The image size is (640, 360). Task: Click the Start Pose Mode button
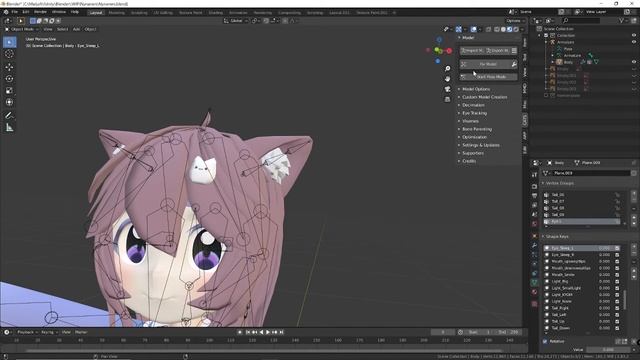489,77
